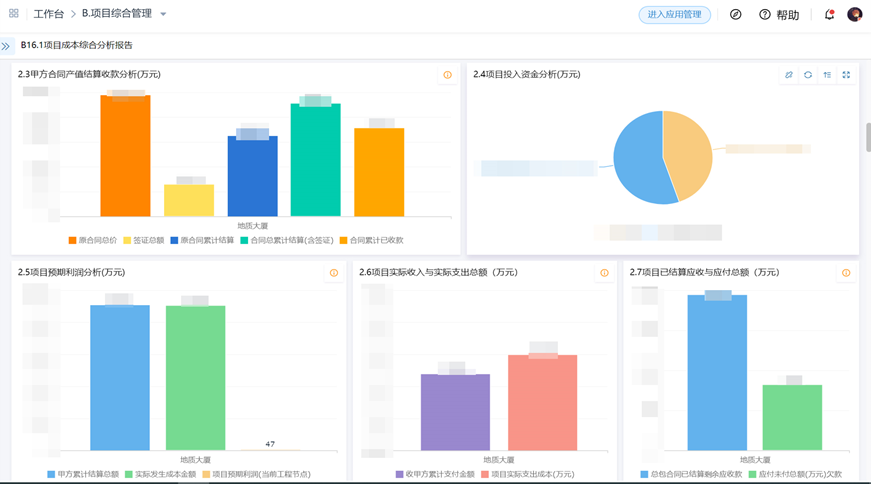
Task: Click info icon on chart 2.3
Action: pyautogui.click(x=447, y=75)
